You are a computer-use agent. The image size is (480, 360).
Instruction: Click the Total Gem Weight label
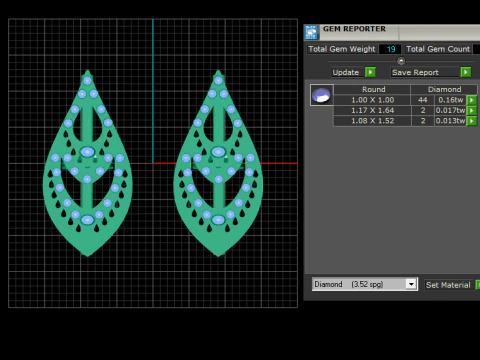[x=342, y=49]
